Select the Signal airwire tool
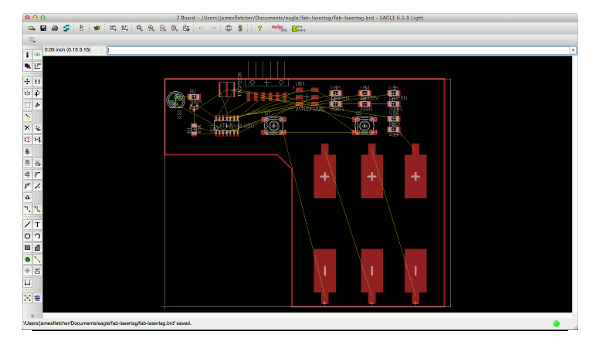The height and width of the screenshot is (360, 600). click(37, 259)
